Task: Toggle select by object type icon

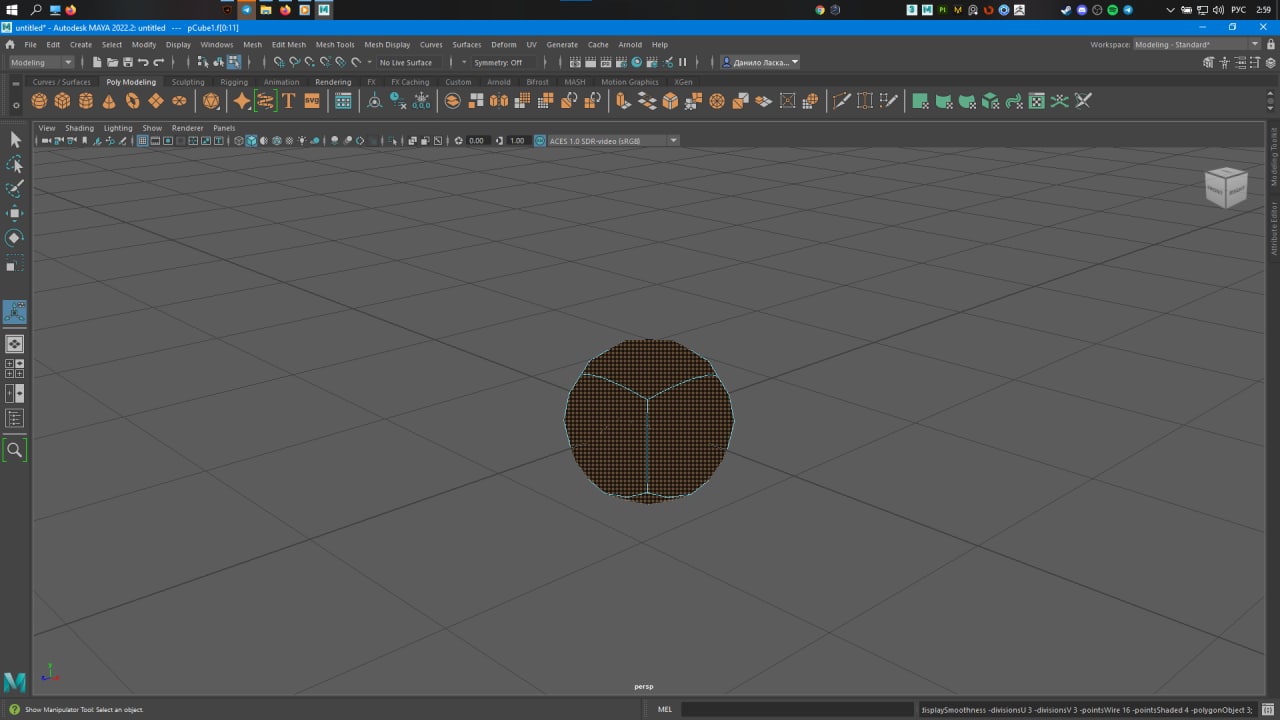Action: pyautogui.click(x=218, y=62)
